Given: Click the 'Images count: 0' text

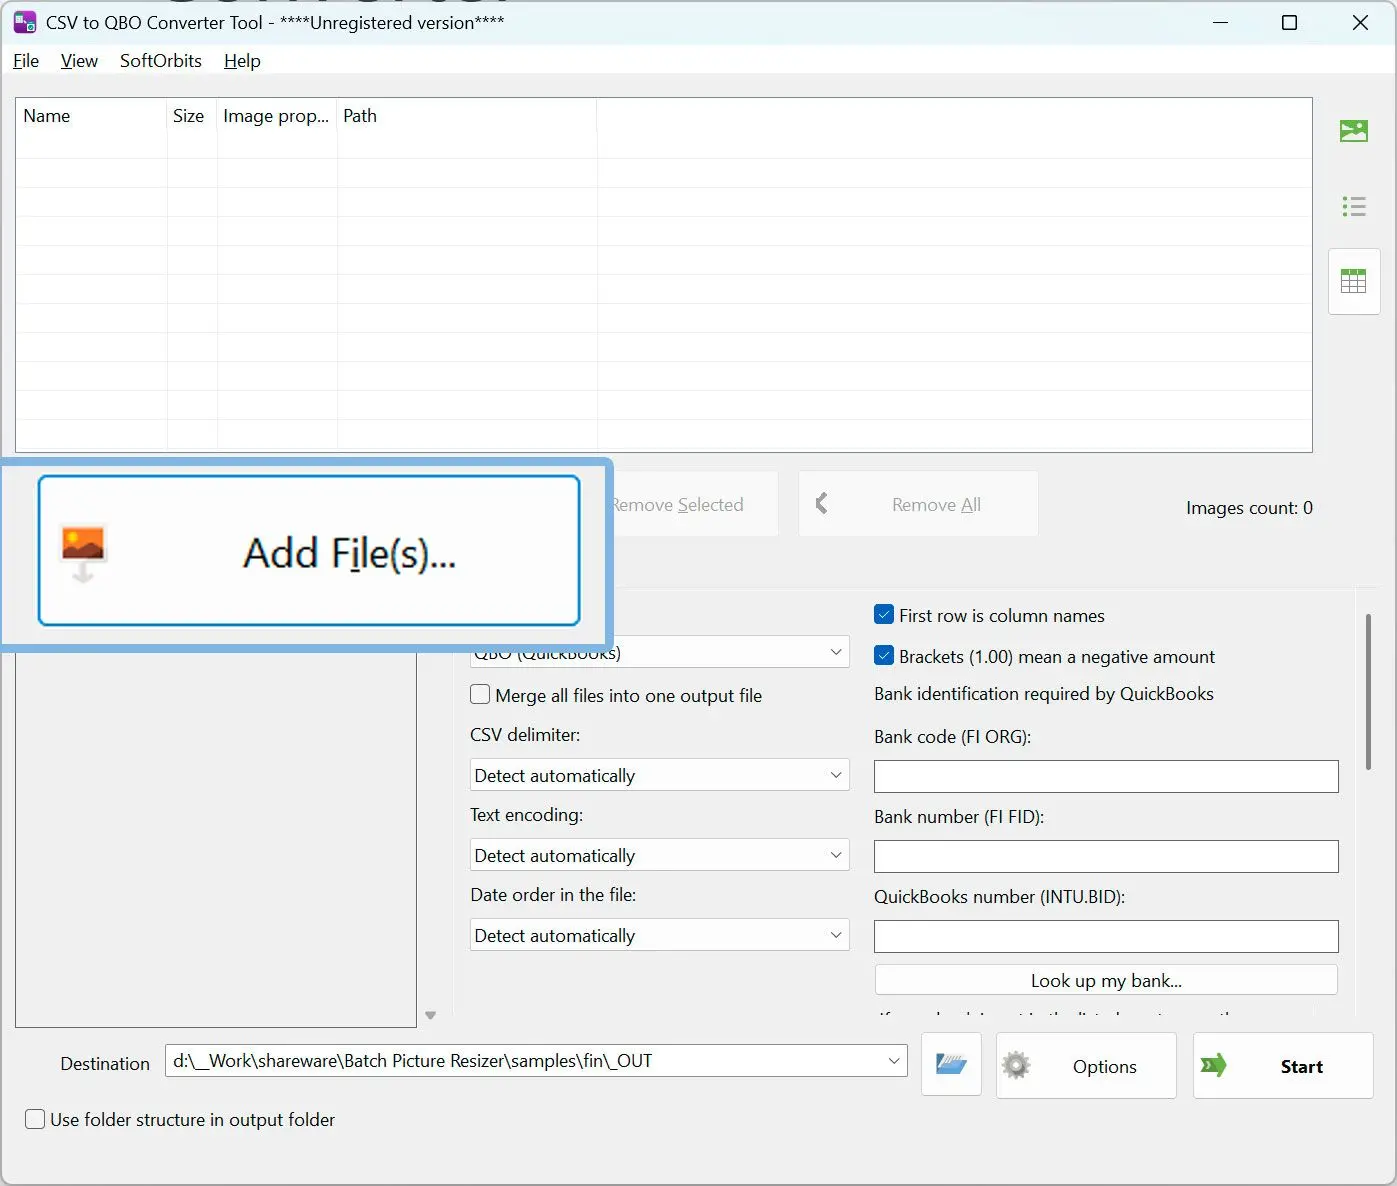Looking at the screenshot, I should [1249, 508].
